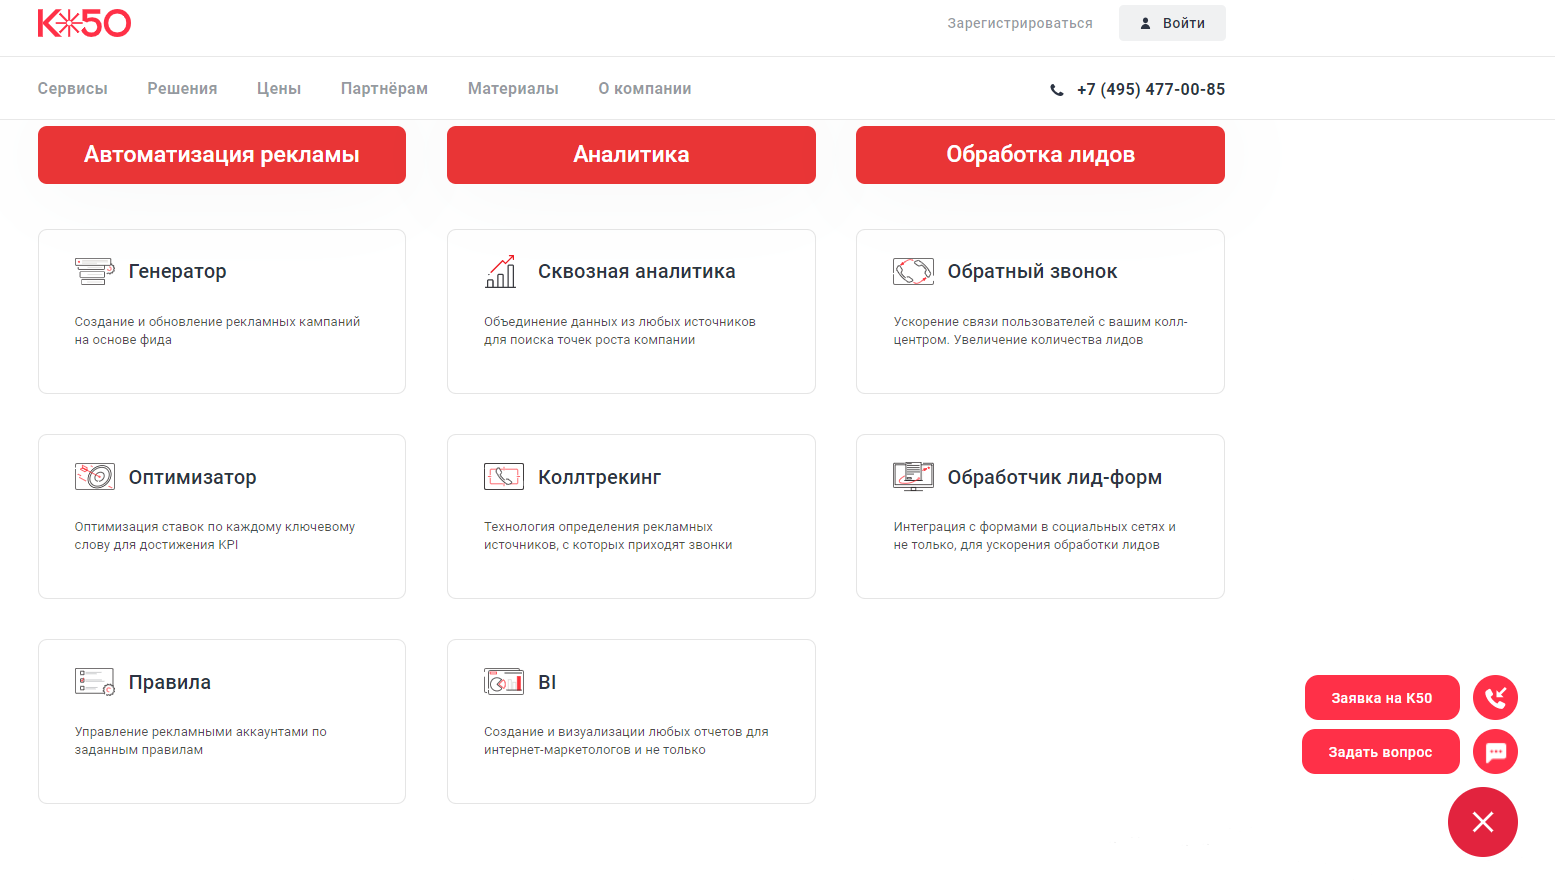
Task: Select the Автоматизация рекламы red button
Action: tap(222, 155)
